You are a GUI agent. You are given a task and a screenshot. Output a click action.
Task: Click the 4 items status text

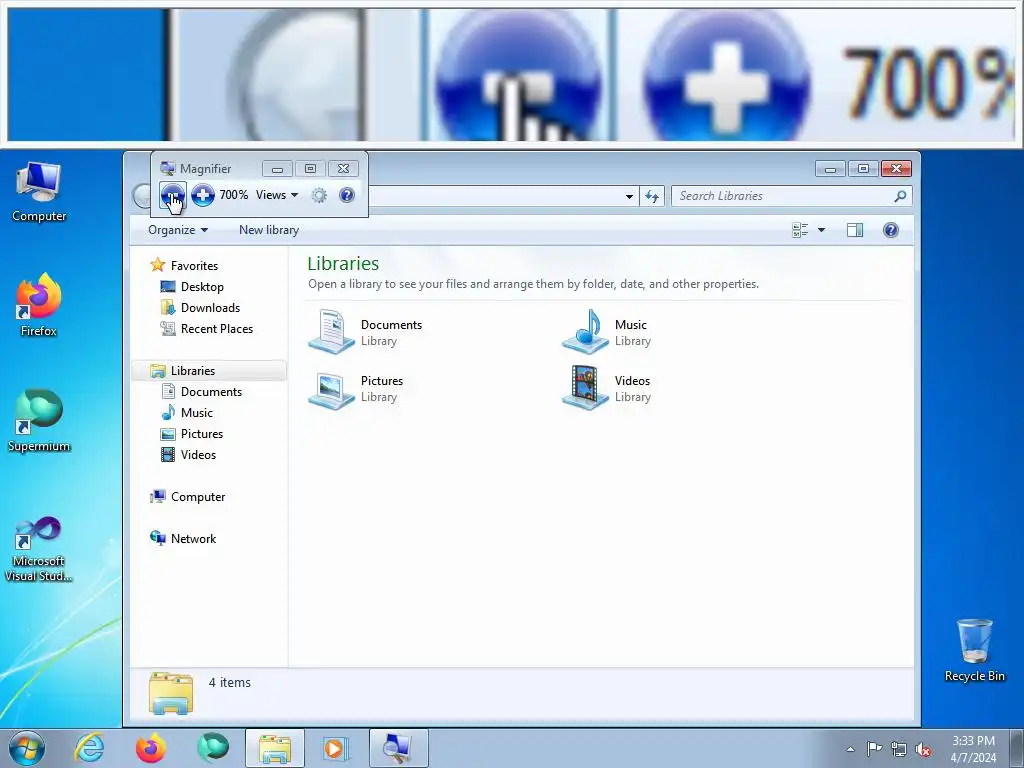229,682
